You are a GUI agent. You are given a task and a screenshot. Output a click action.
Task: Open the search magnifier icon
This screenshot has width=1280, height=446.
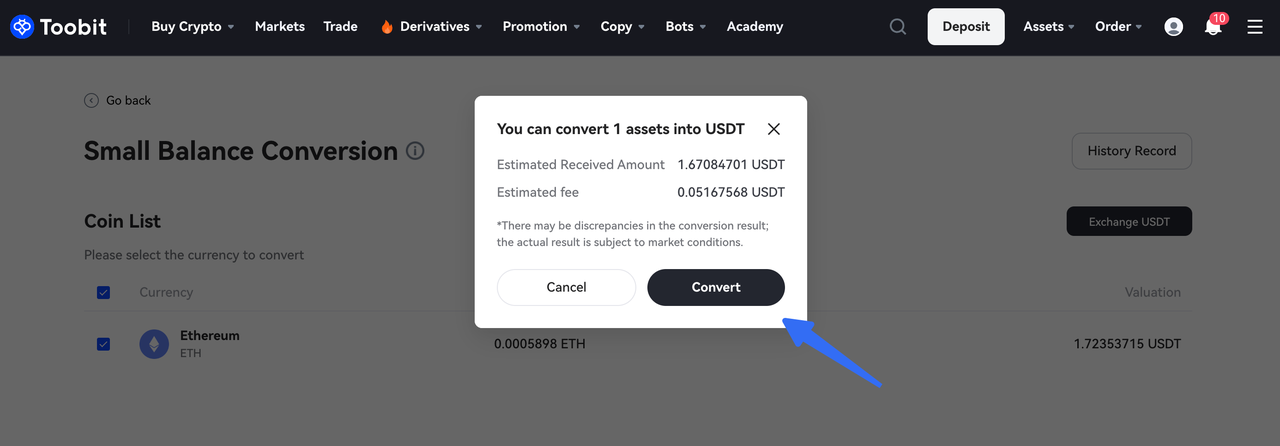click(898, 27)
